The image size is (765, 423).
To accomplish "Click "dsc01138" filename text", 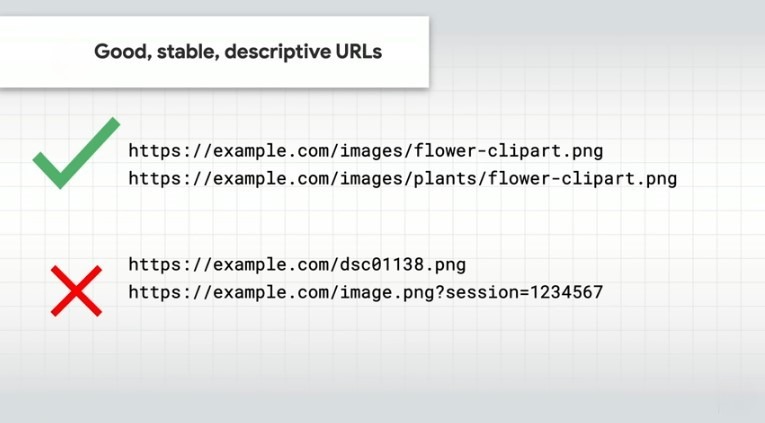I will pos(384,265).
